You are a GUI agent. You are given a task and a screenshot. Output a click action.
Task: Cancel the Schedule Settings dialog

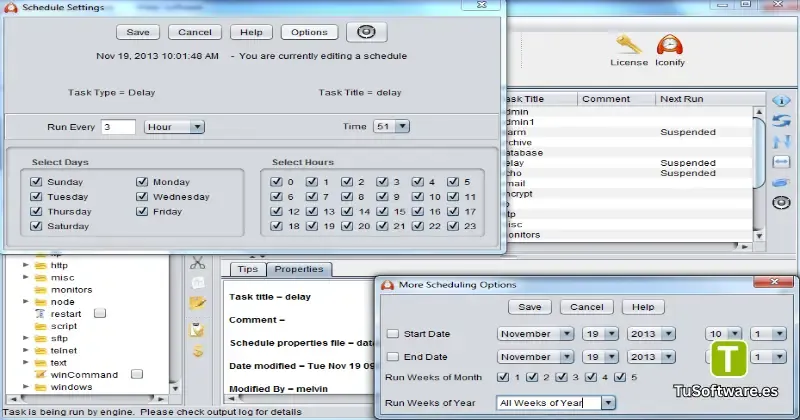tap(195, 32)
